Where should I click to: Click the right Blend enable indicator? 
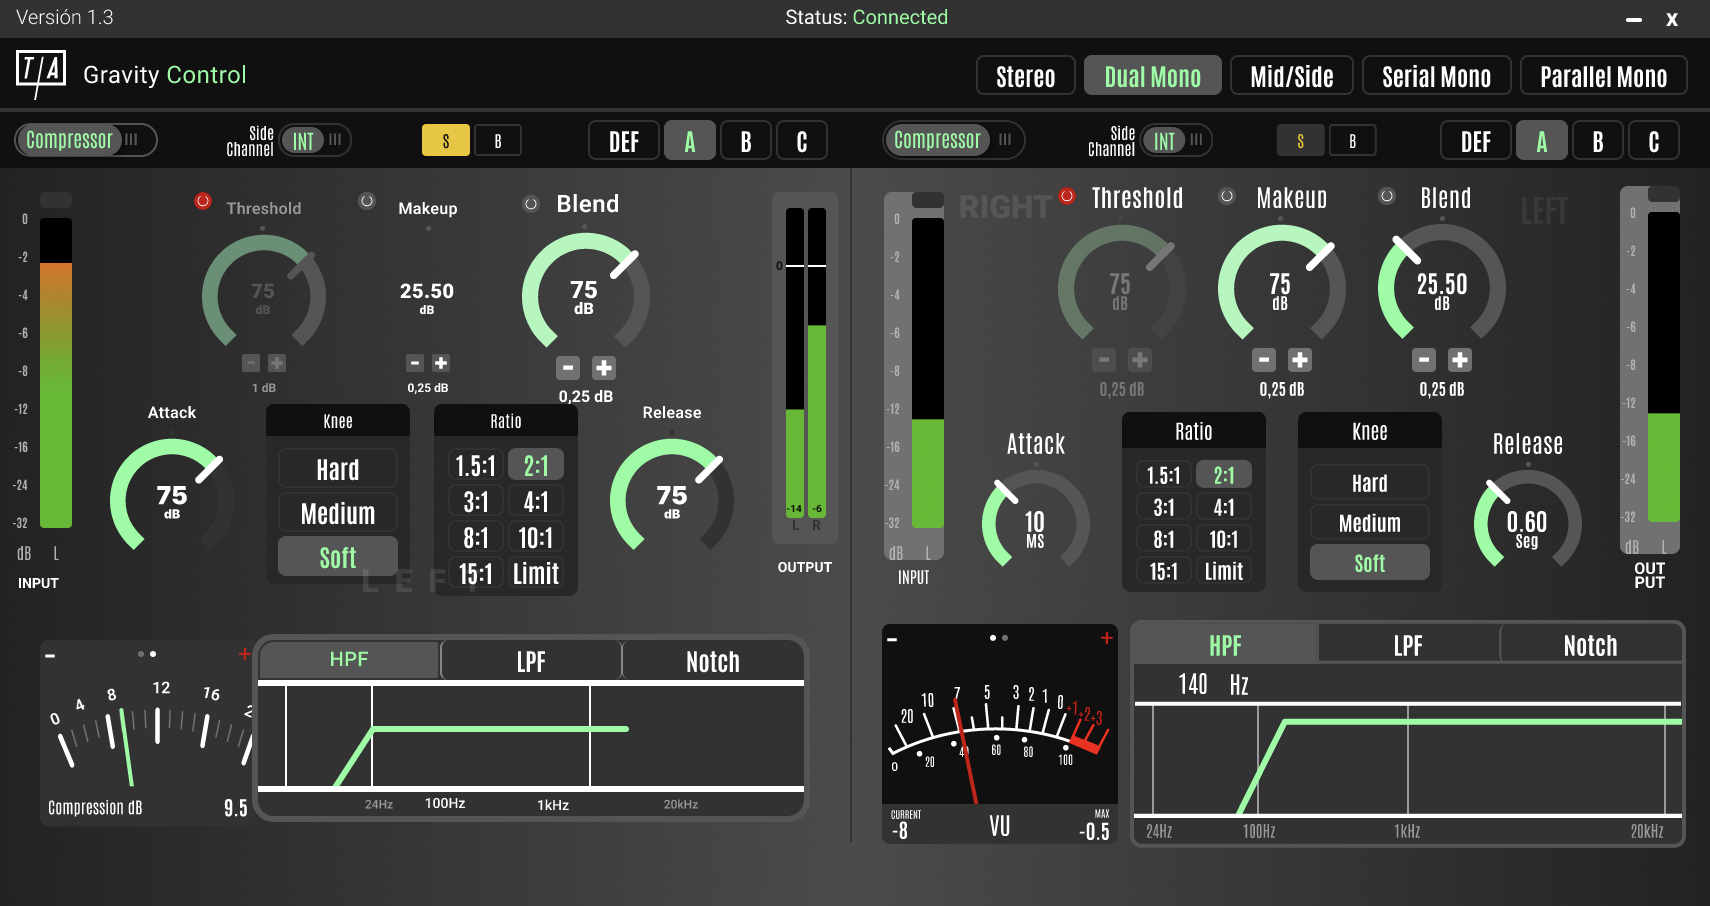[1387, 196]
